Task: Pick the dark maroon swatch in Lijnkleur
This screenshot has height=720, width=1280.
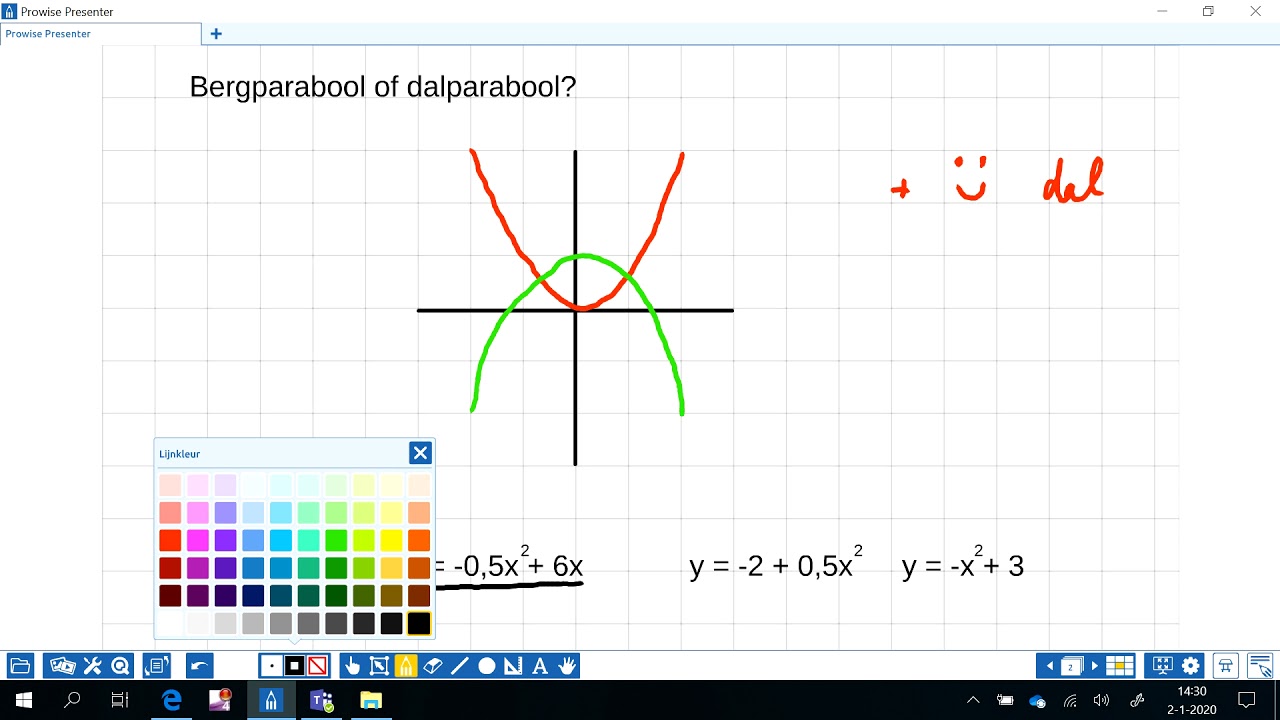Action: tap(170, 595)
